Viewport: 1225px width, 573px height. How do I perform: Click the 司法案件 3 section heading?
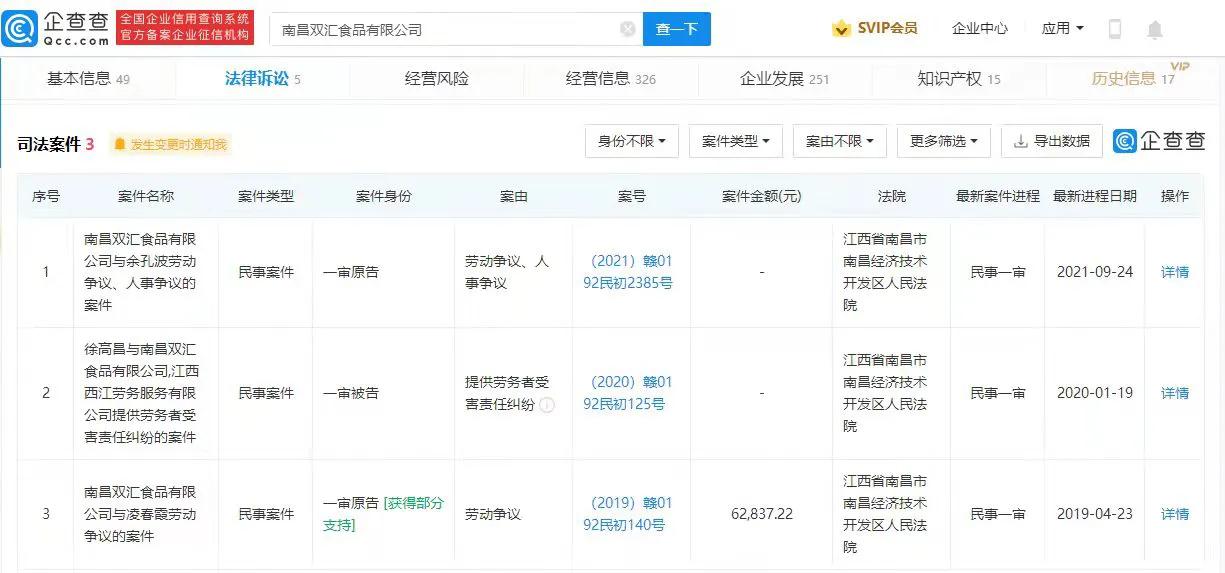tap(56, 144)
